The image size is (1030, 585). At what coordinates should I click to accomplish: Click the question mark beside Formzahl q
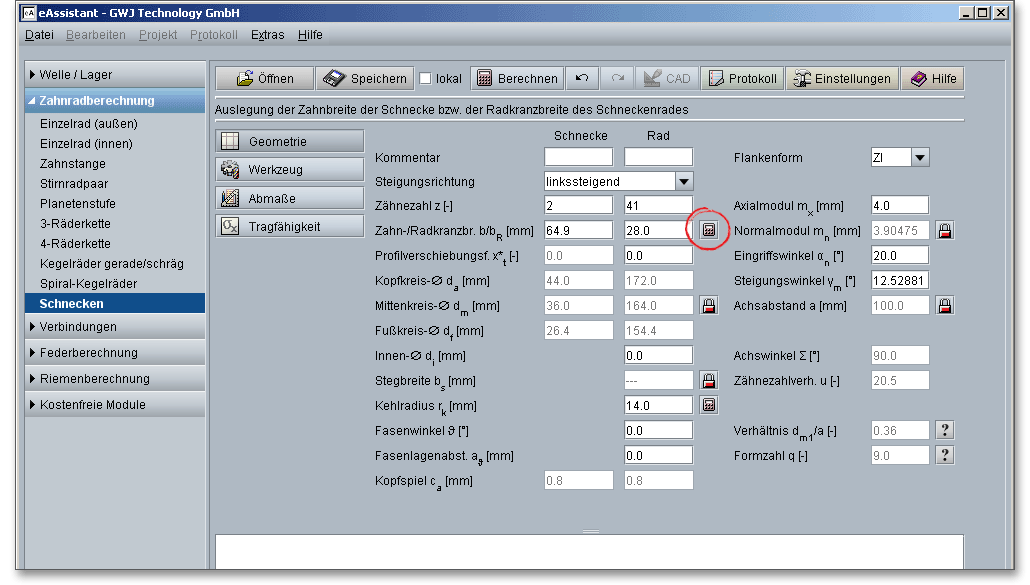[944, 455]
